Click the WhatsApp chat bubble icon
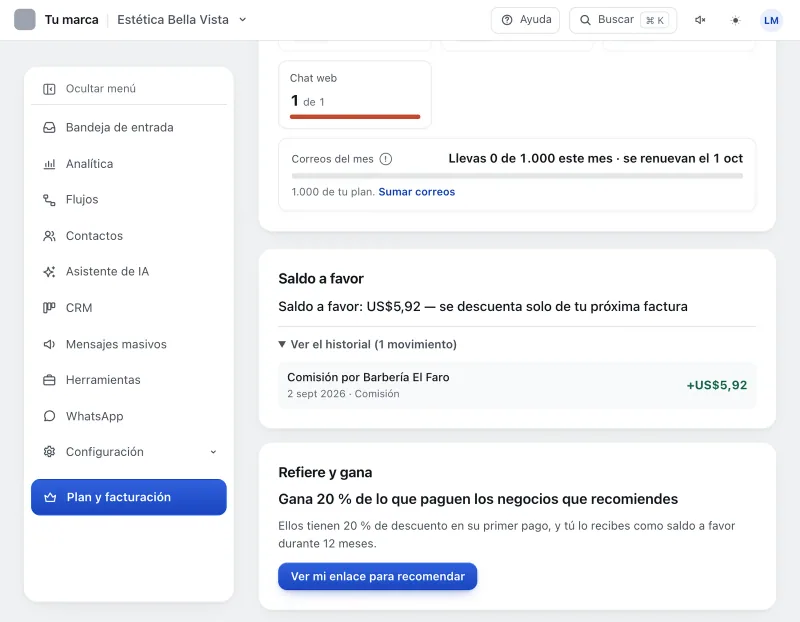The height and width of the screenshot is (622, 800). [x=49, y=416]
